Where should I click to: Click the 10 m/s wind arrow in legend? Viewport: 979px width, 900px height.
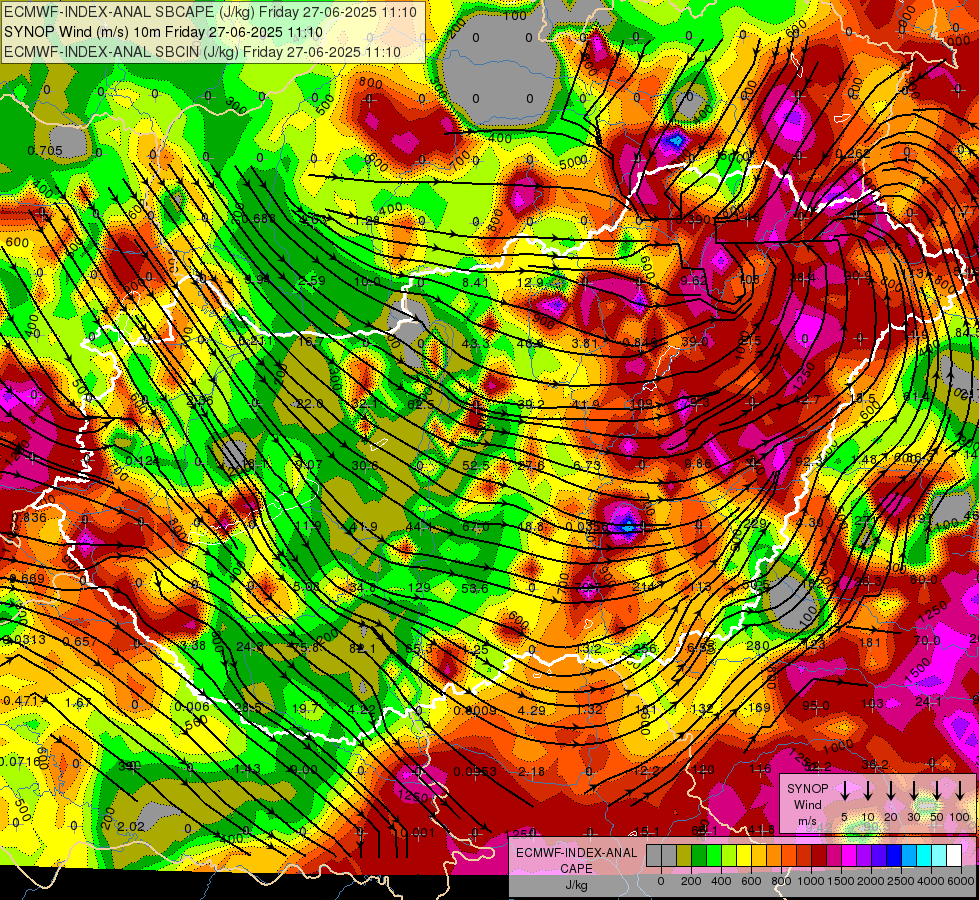tap(868, 790)
